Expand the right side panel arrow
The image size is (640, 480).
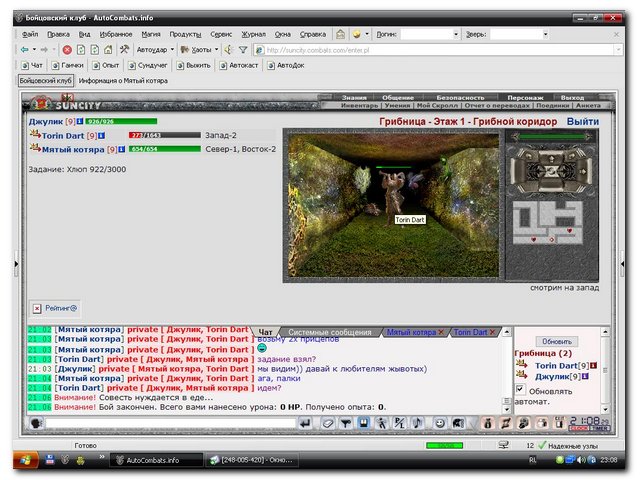click(622, 264)
